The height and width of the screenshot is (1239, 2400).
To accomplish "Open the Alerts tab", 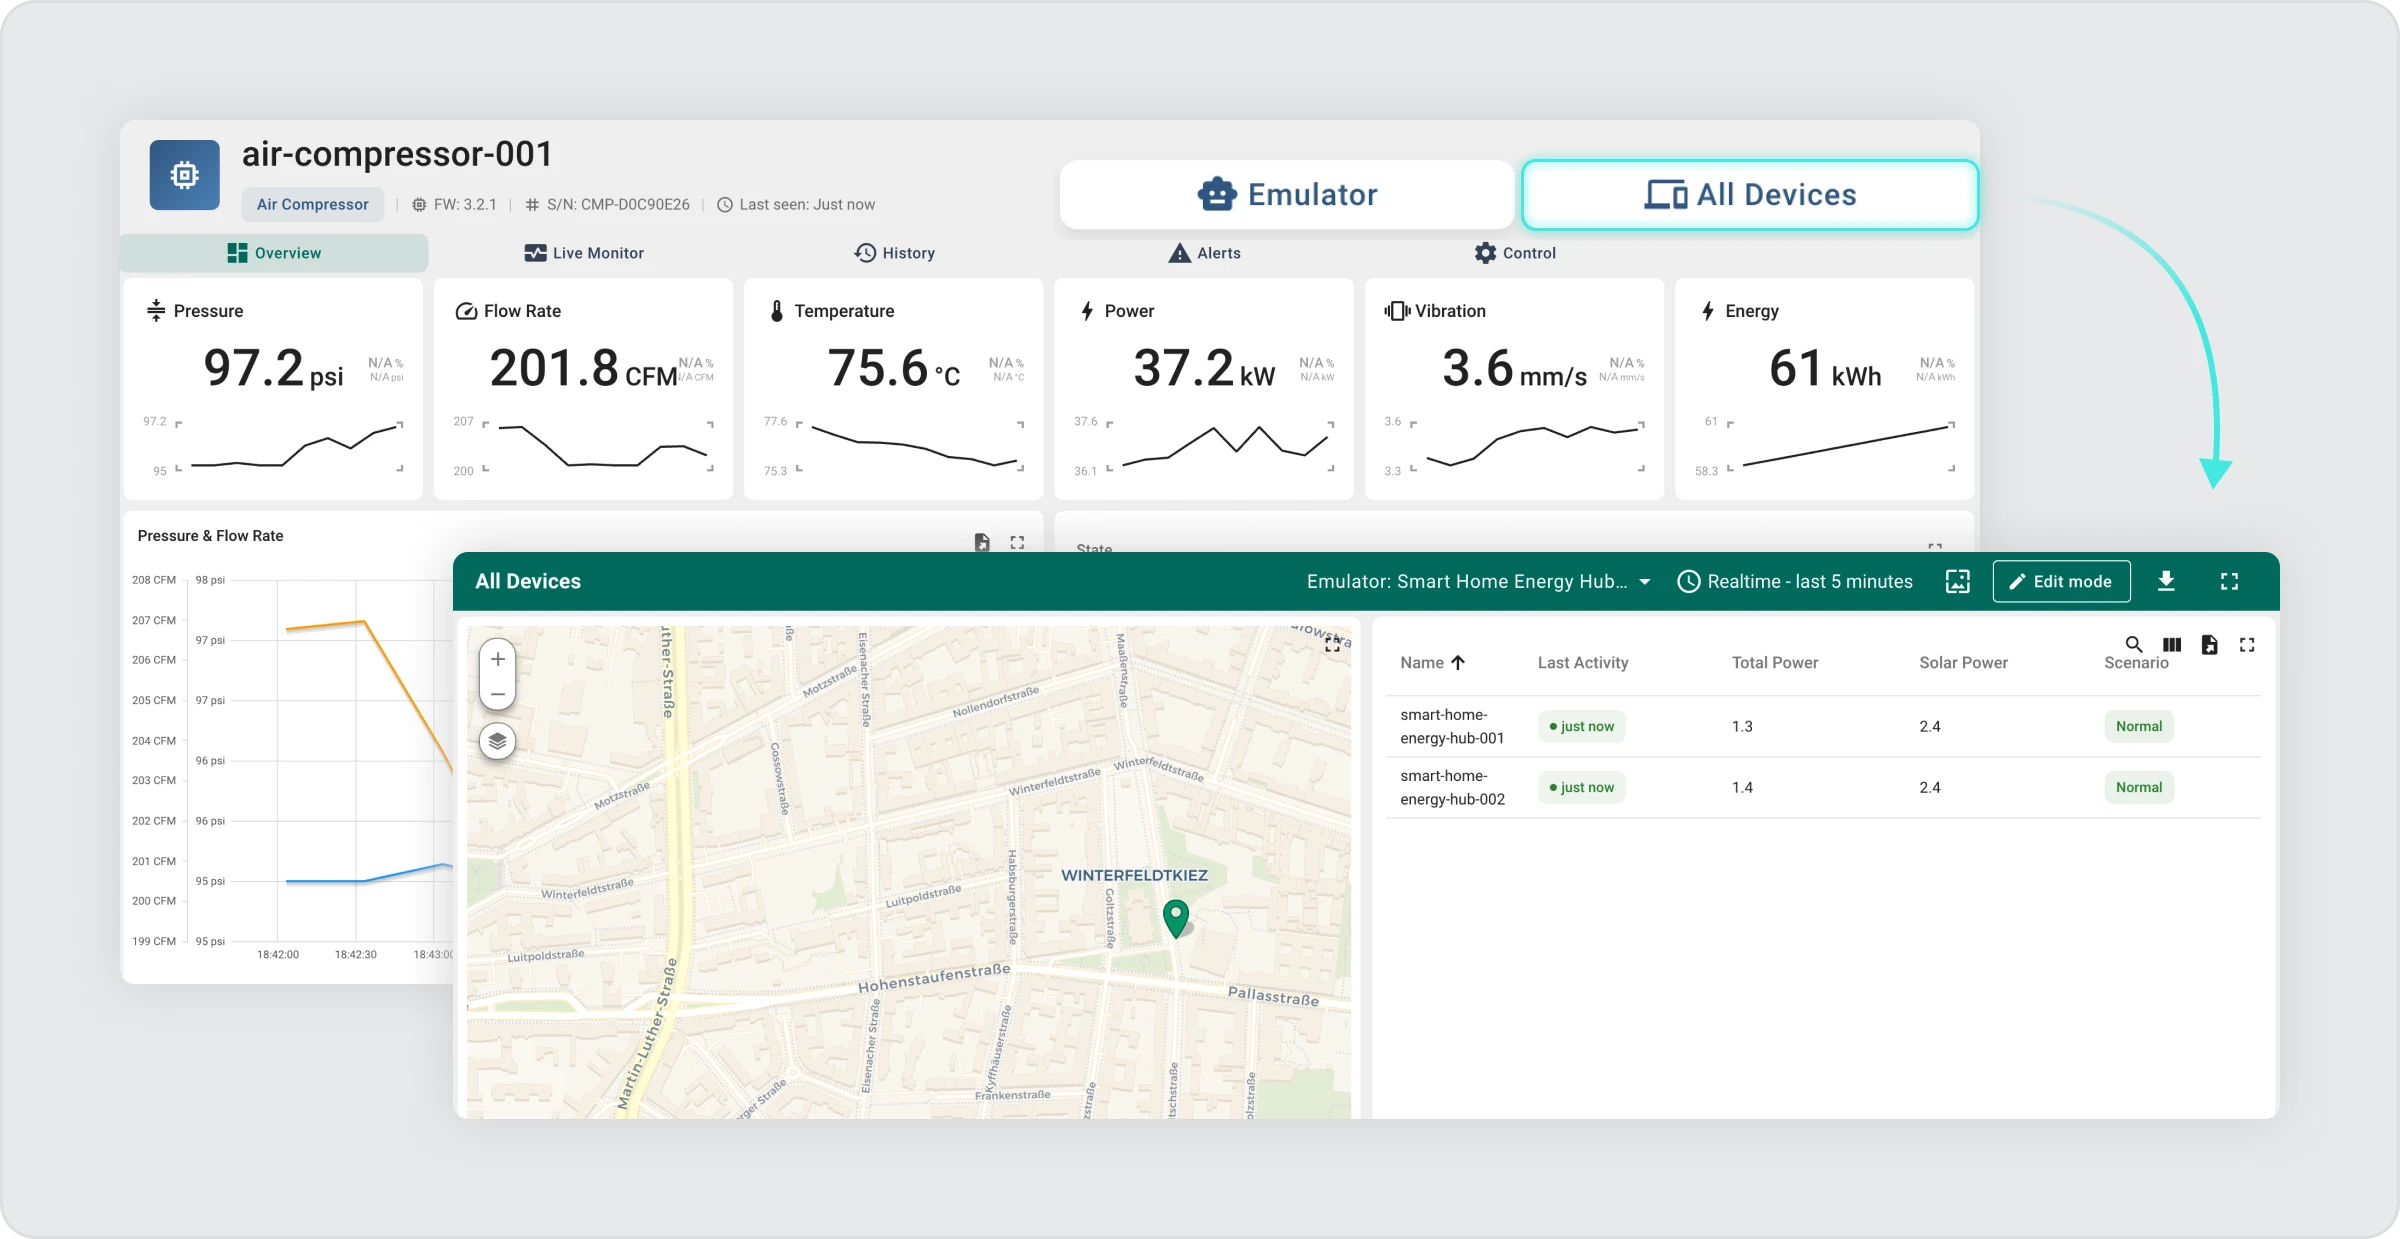I will [x=1204, y=253].
